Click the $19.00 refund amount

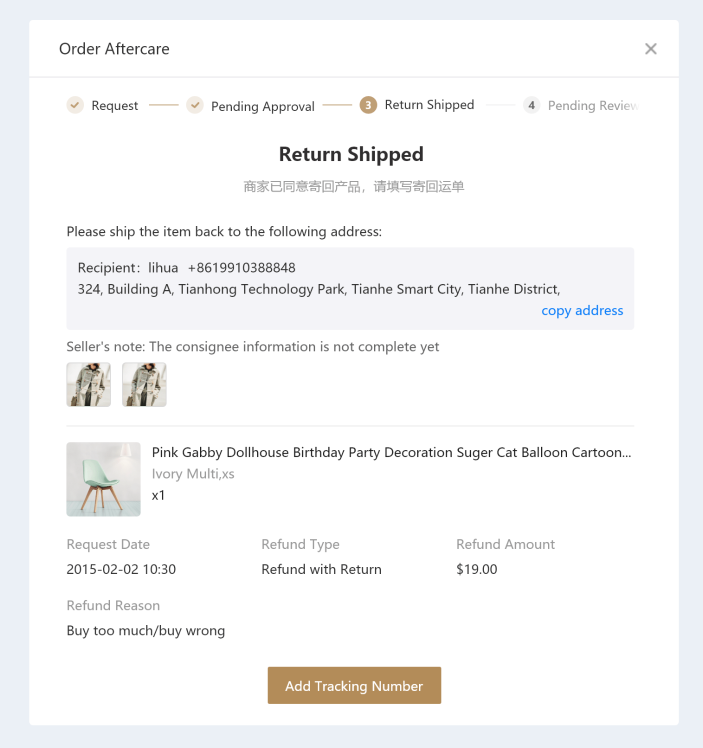coord(477,570)
